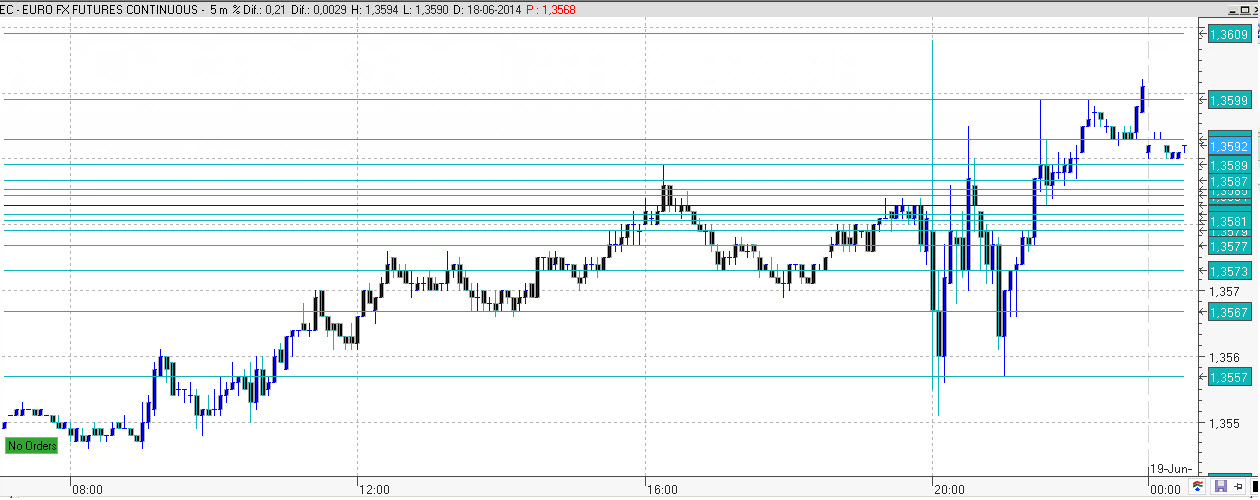1260x500 pixels.
Task: Click the highlighted 1,3592 current price tag
Action: (x=1229, y=145)
